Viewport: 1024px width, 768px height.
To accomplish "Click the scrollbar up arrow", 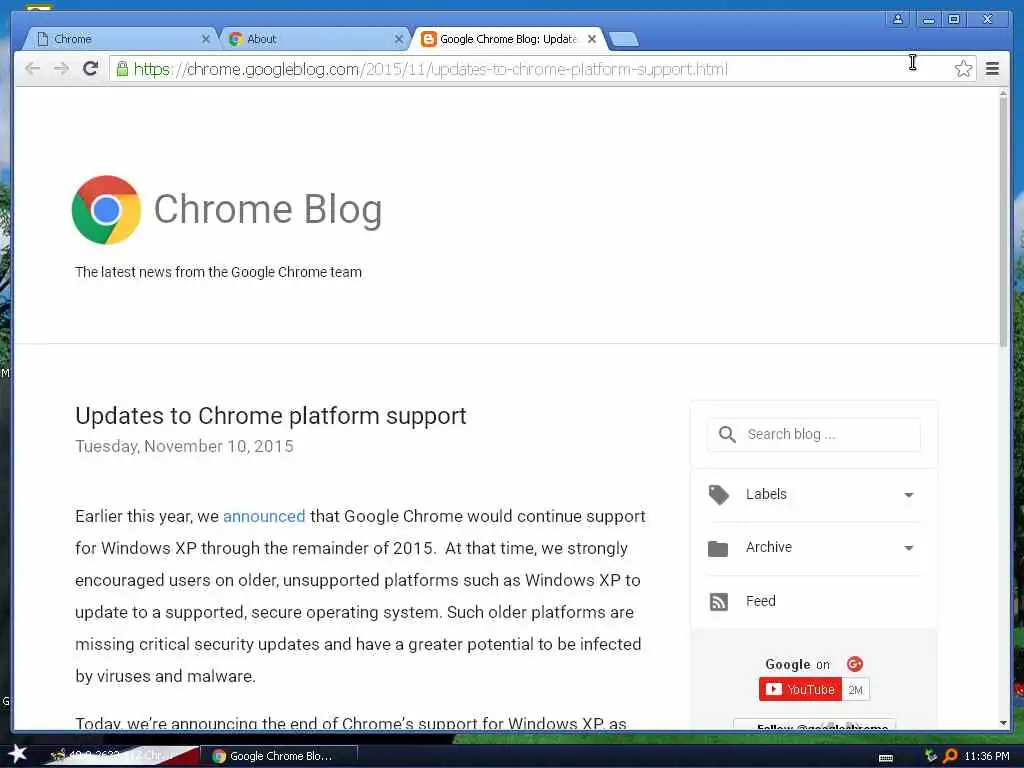I will click(x=1003, y=93).
